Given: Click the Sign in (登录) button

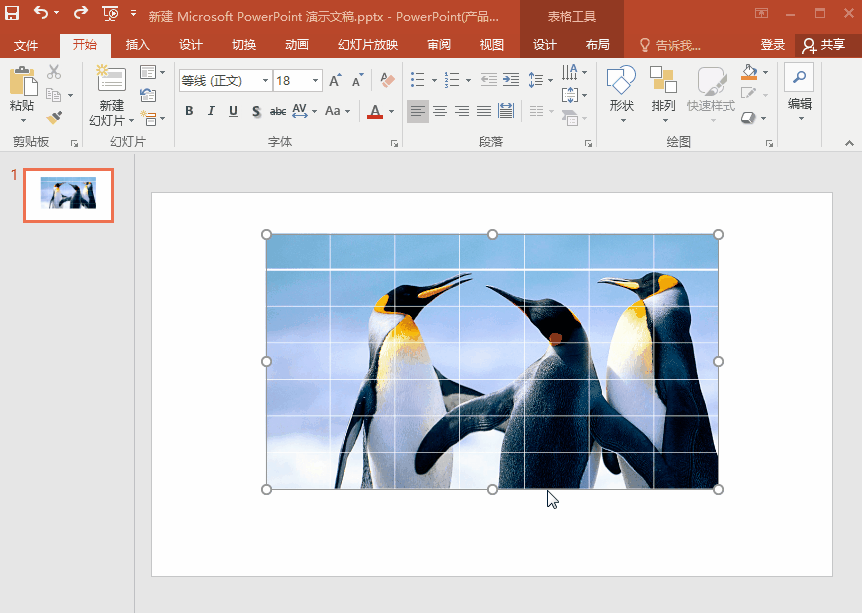Looking at the screenshot, I should (x=772, y=45).
